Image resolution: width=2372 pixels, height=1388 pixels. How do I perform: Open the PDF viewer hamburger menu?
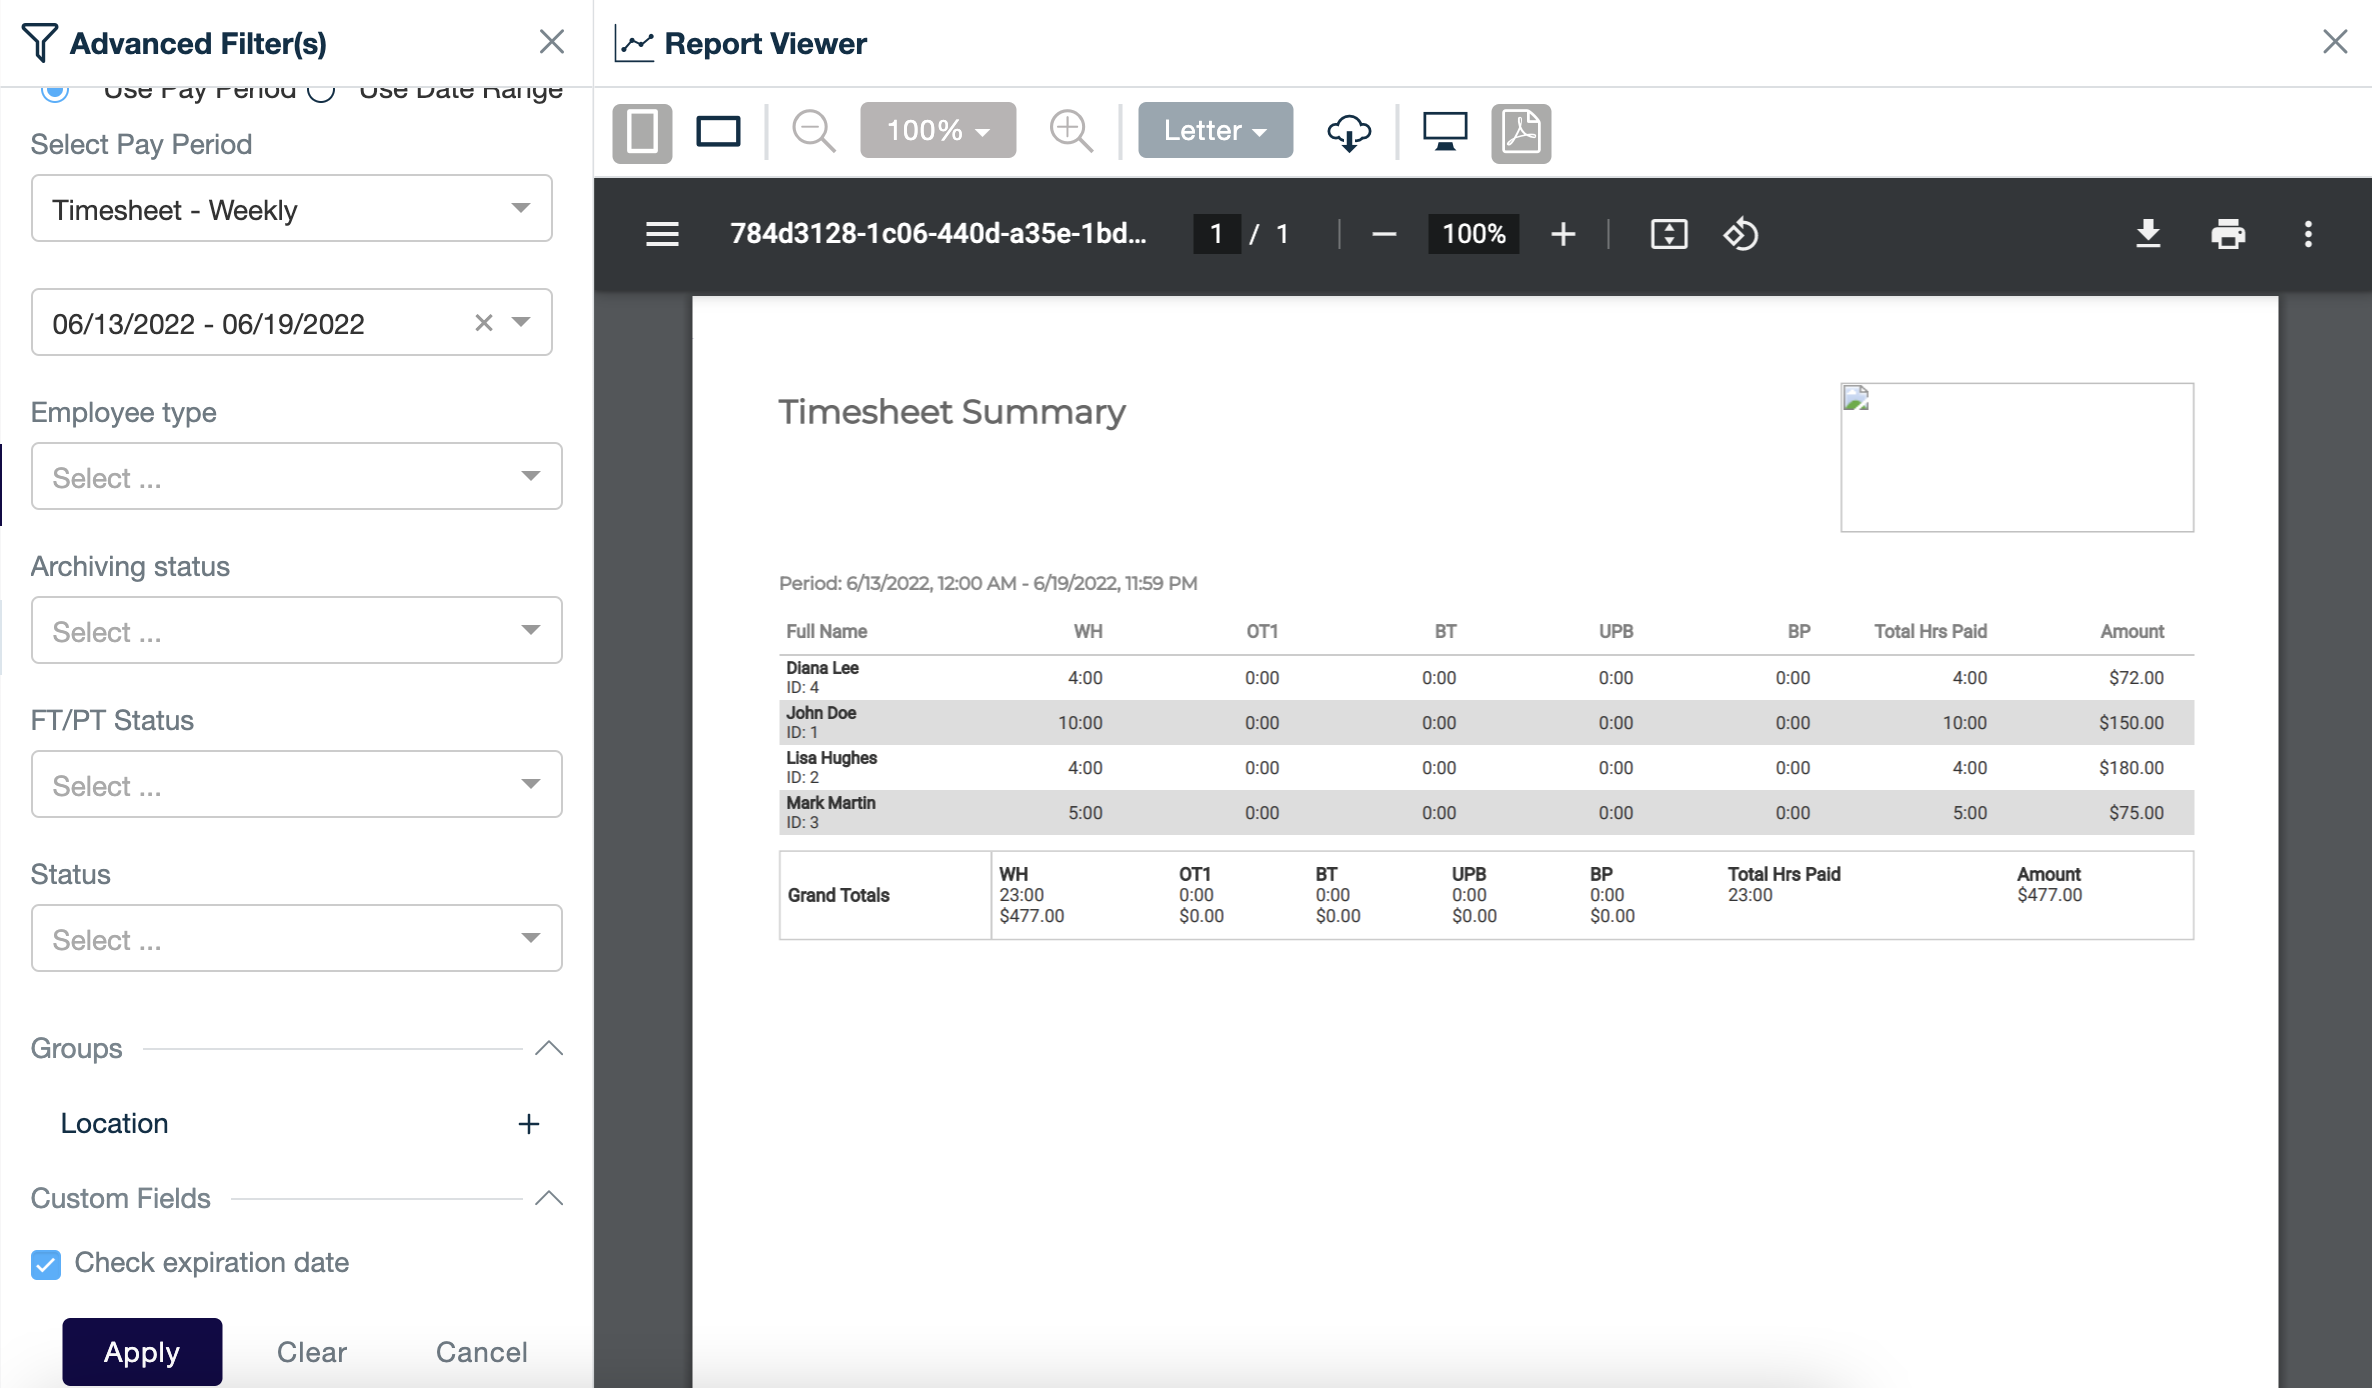click(661, 234)
